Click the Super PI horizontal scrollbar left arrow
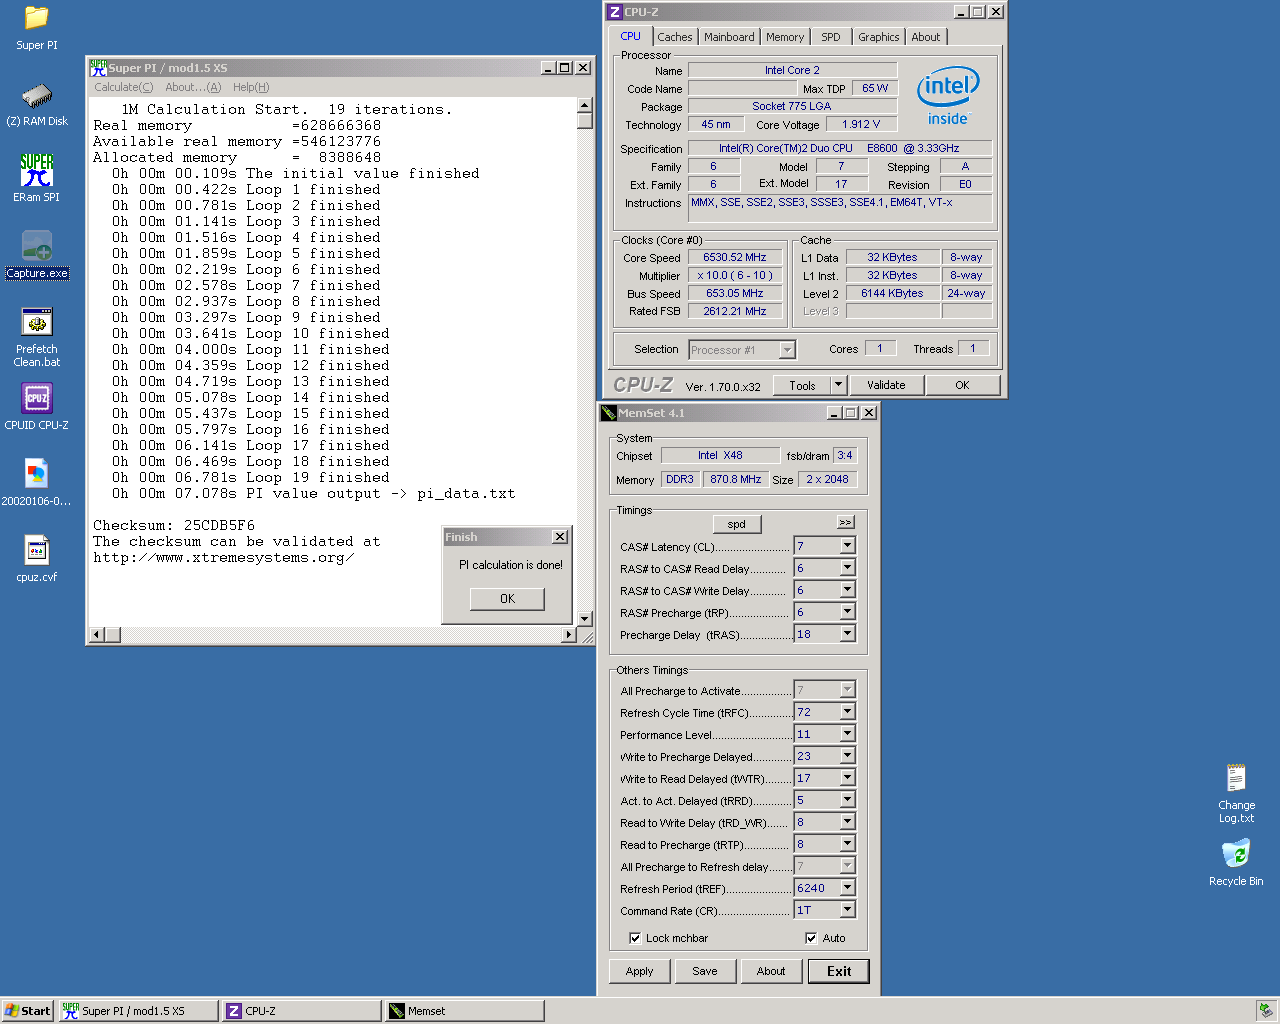The width and height of the screenshot is (1280, 1024). pyautogui.click(x=97, y=634)
